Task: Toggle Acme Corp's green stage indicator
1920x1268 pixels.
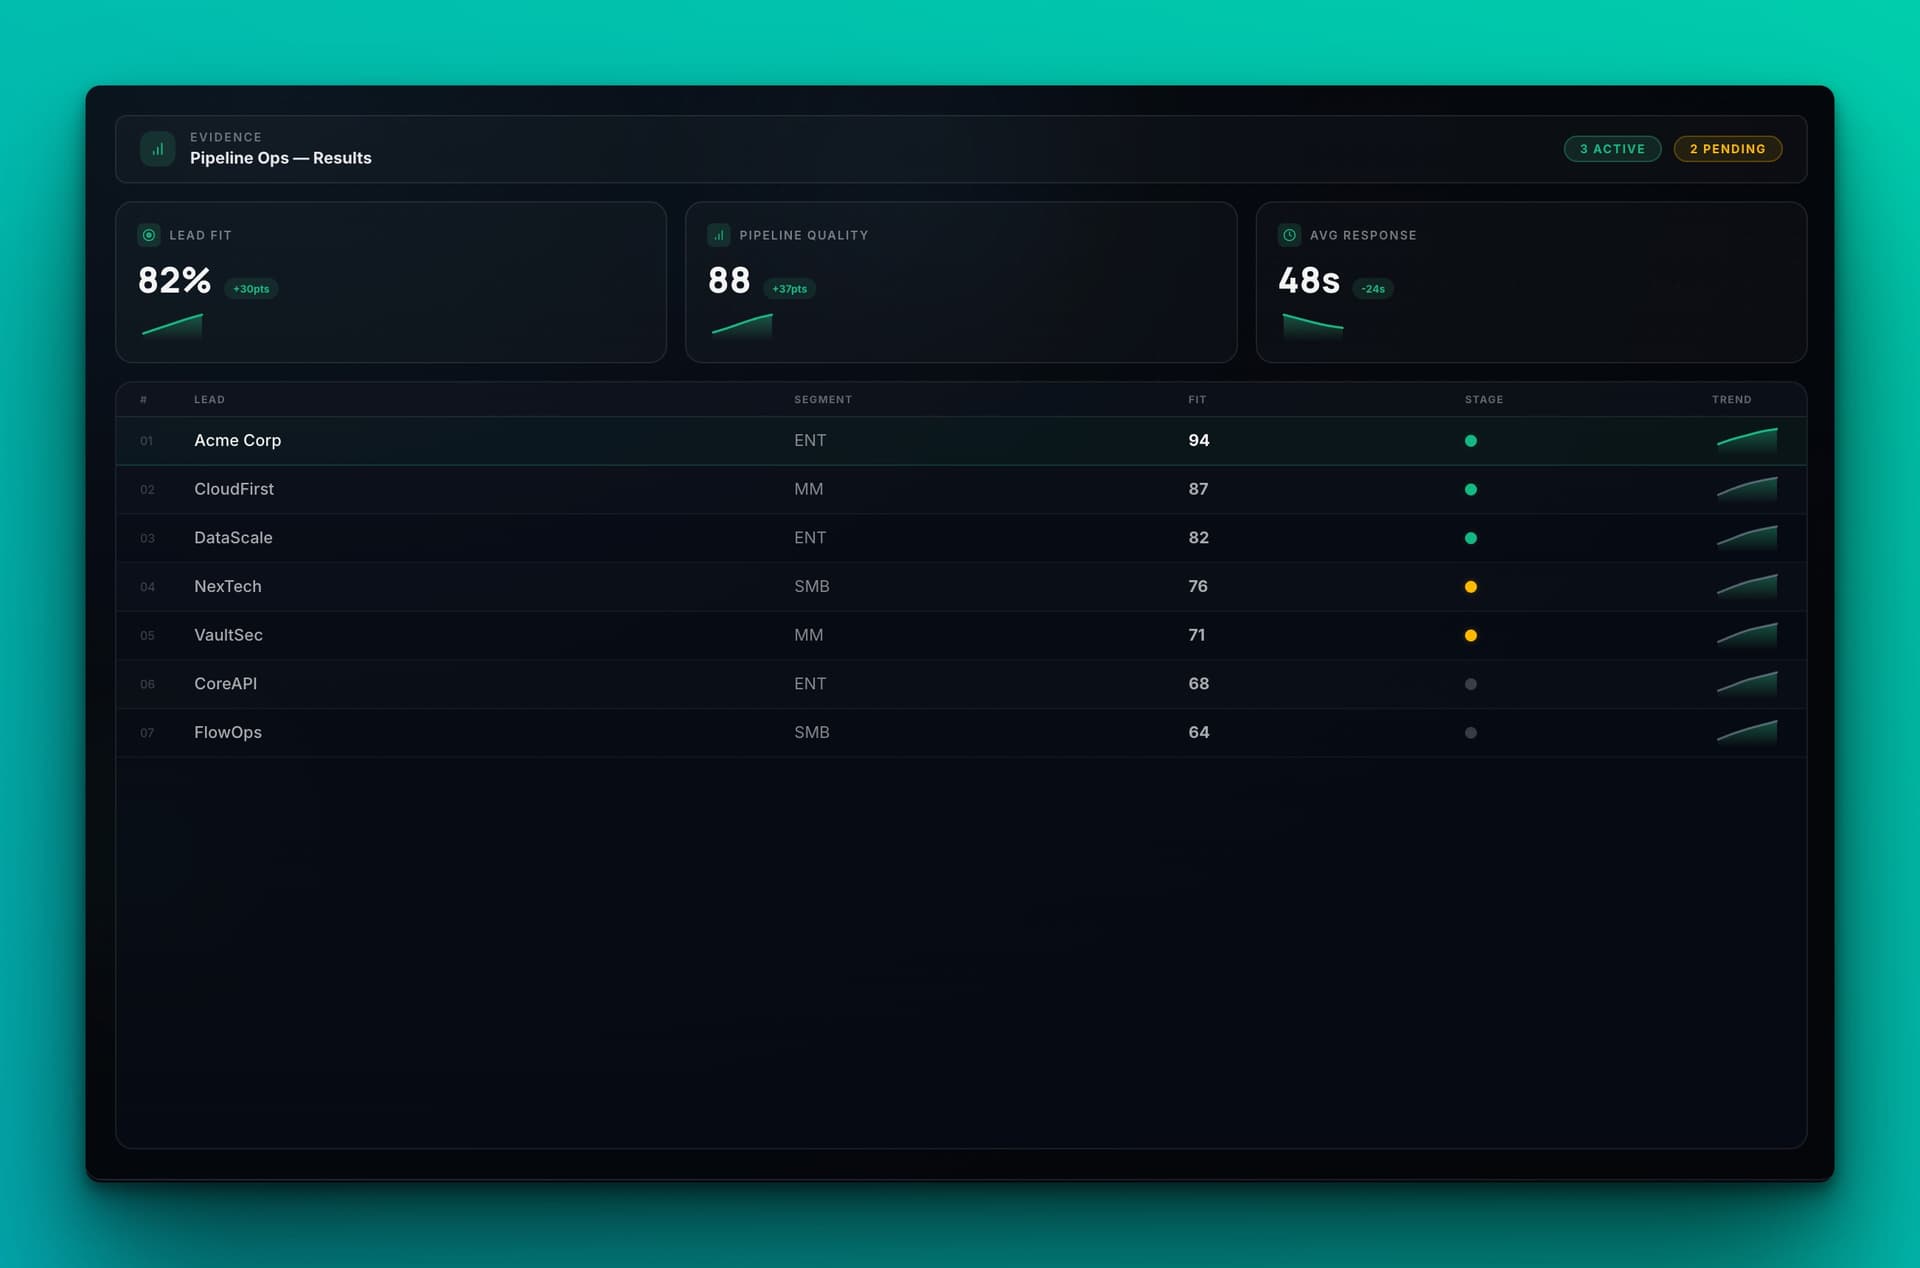Action: point(1471,440)
